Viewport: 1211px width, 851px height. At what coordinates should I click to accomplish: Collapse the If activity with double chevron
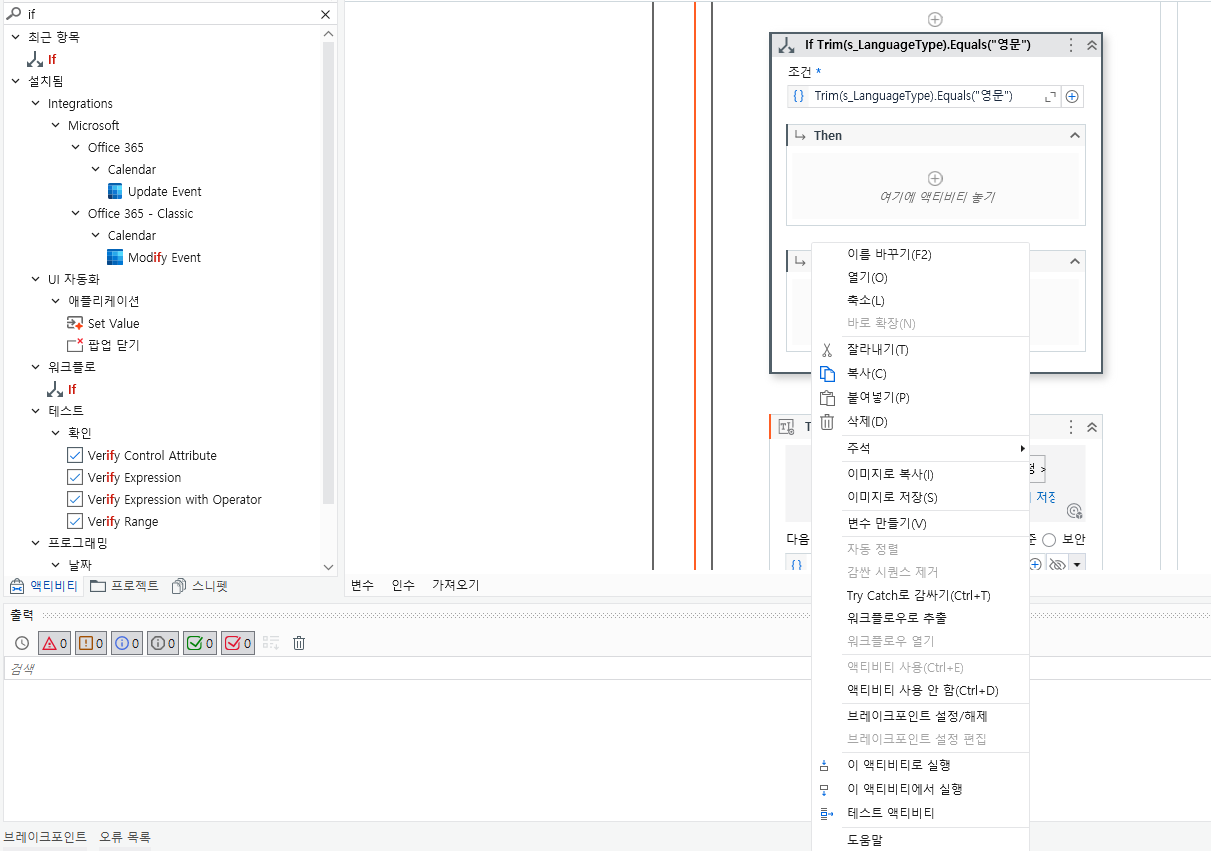point(1091,45)
